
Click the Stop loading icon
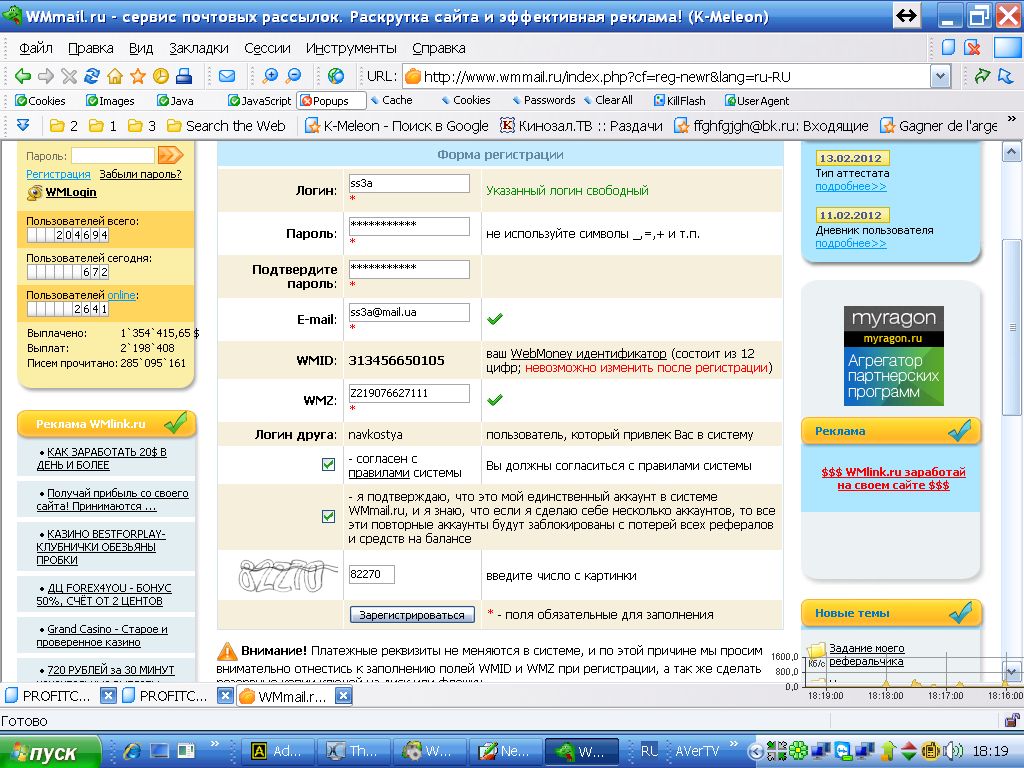tap(69, 76)
